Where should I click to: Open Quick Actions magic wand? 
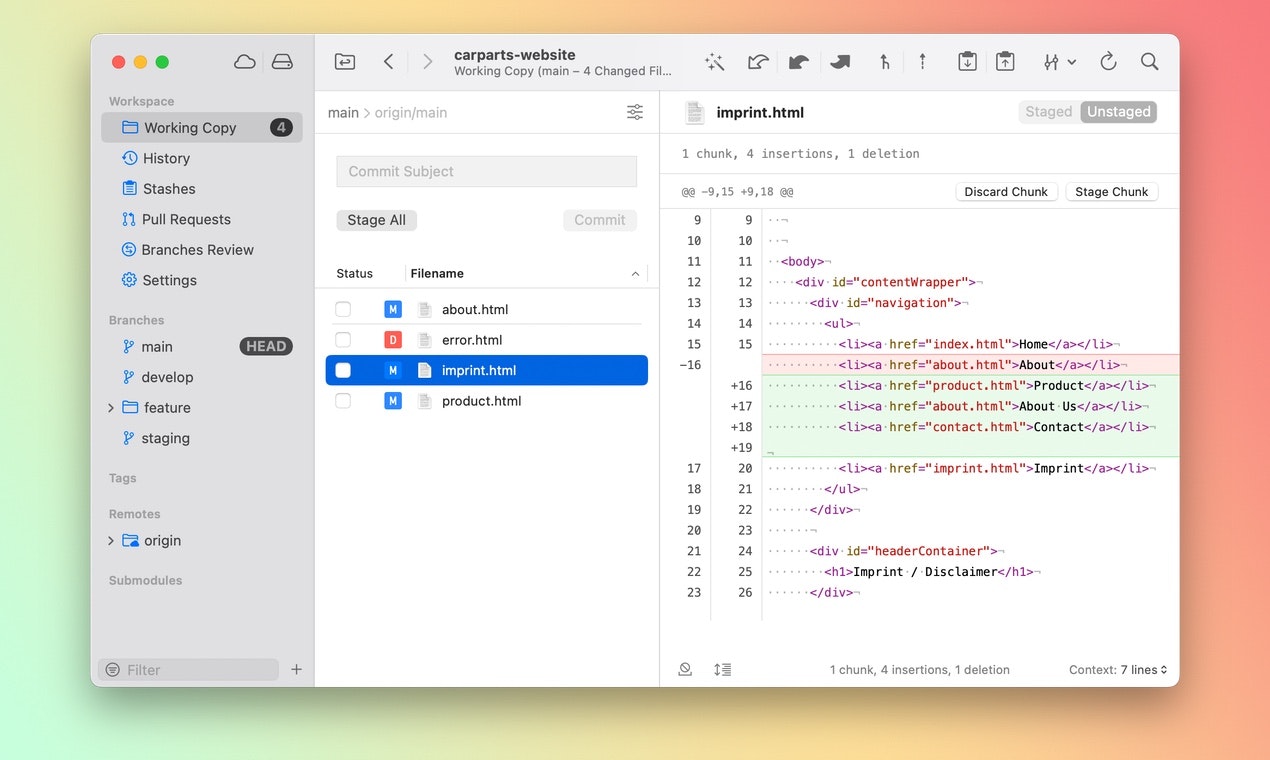715,62
